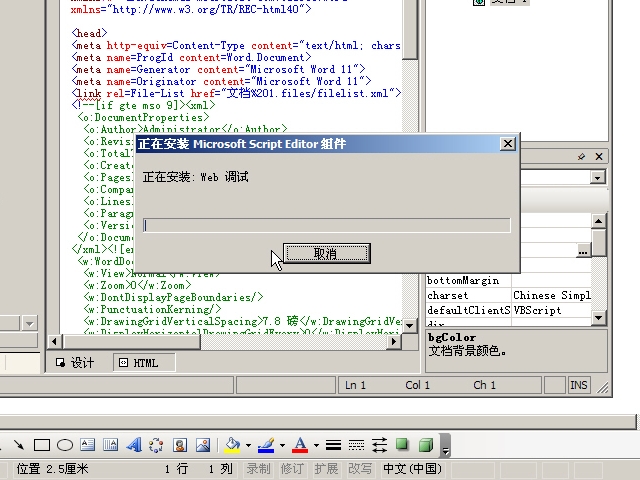This screenshot has width=640, height=480.
Task: Apply line color brush icon
Action: [x=266, y=445]
